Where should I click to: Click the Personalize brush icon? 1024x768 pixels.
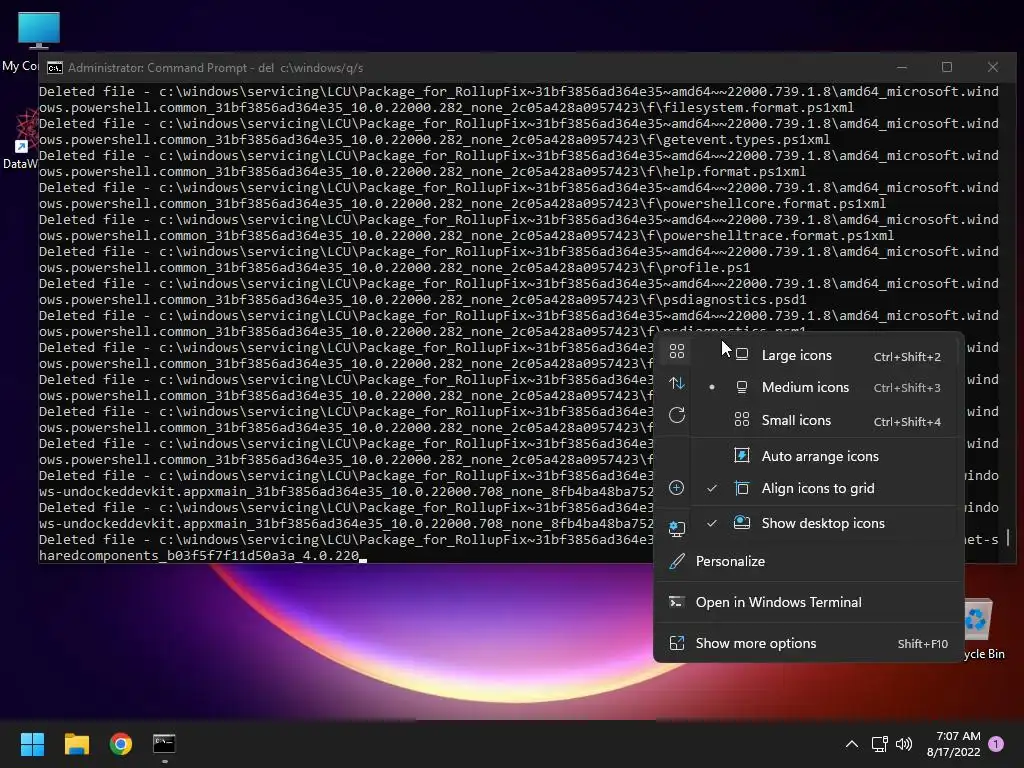click(x=677, y=562)
